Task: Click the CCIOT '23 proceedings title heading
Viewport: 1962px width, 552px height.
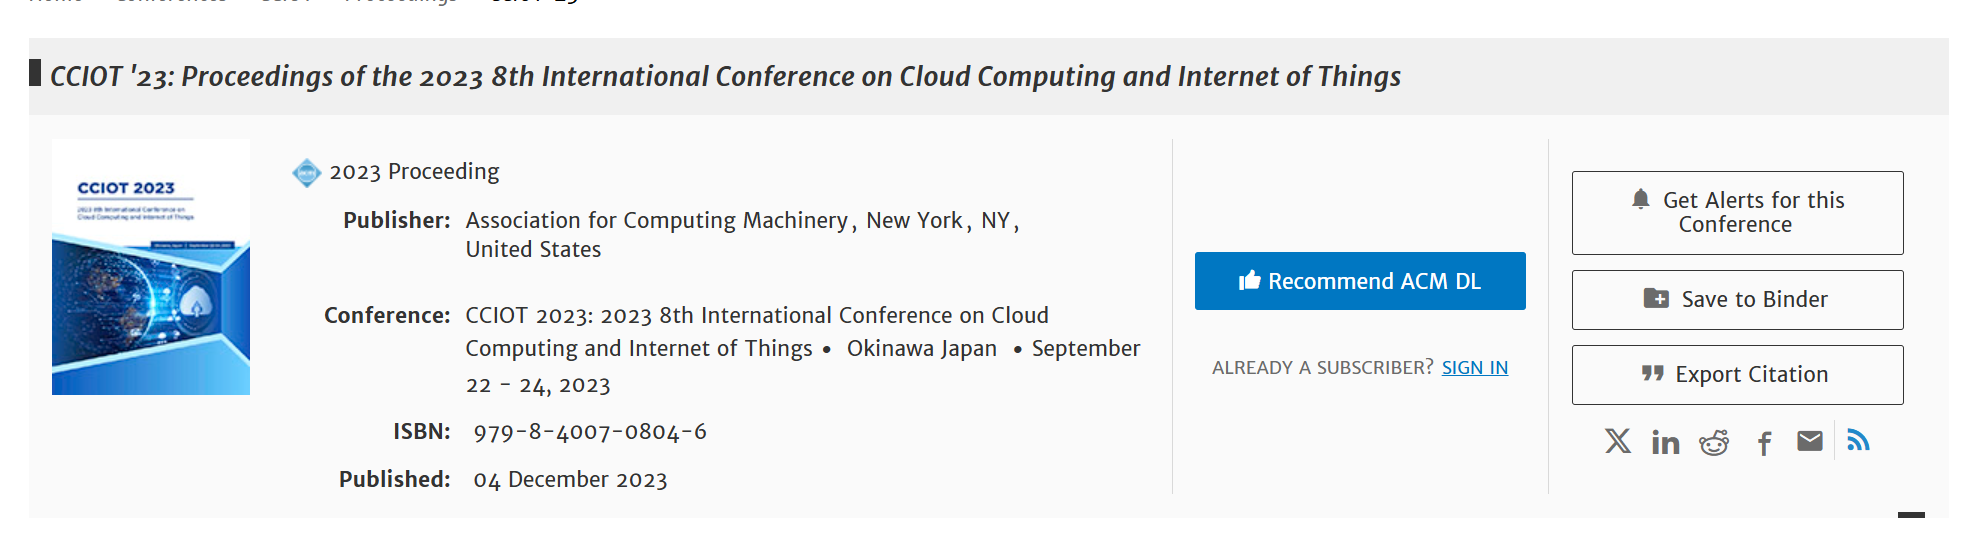Action: 725,77
